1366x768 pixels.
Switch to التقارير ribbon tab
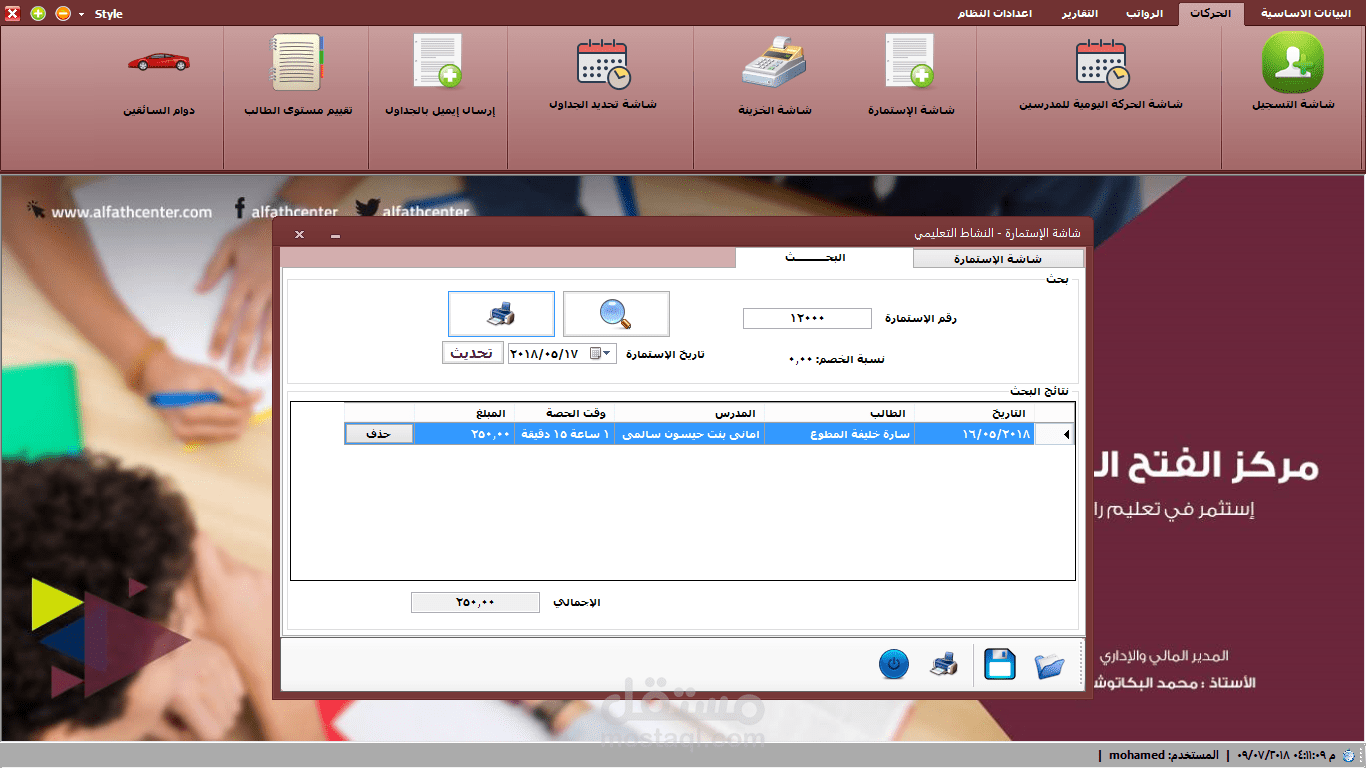click(x=1079, y=14)
